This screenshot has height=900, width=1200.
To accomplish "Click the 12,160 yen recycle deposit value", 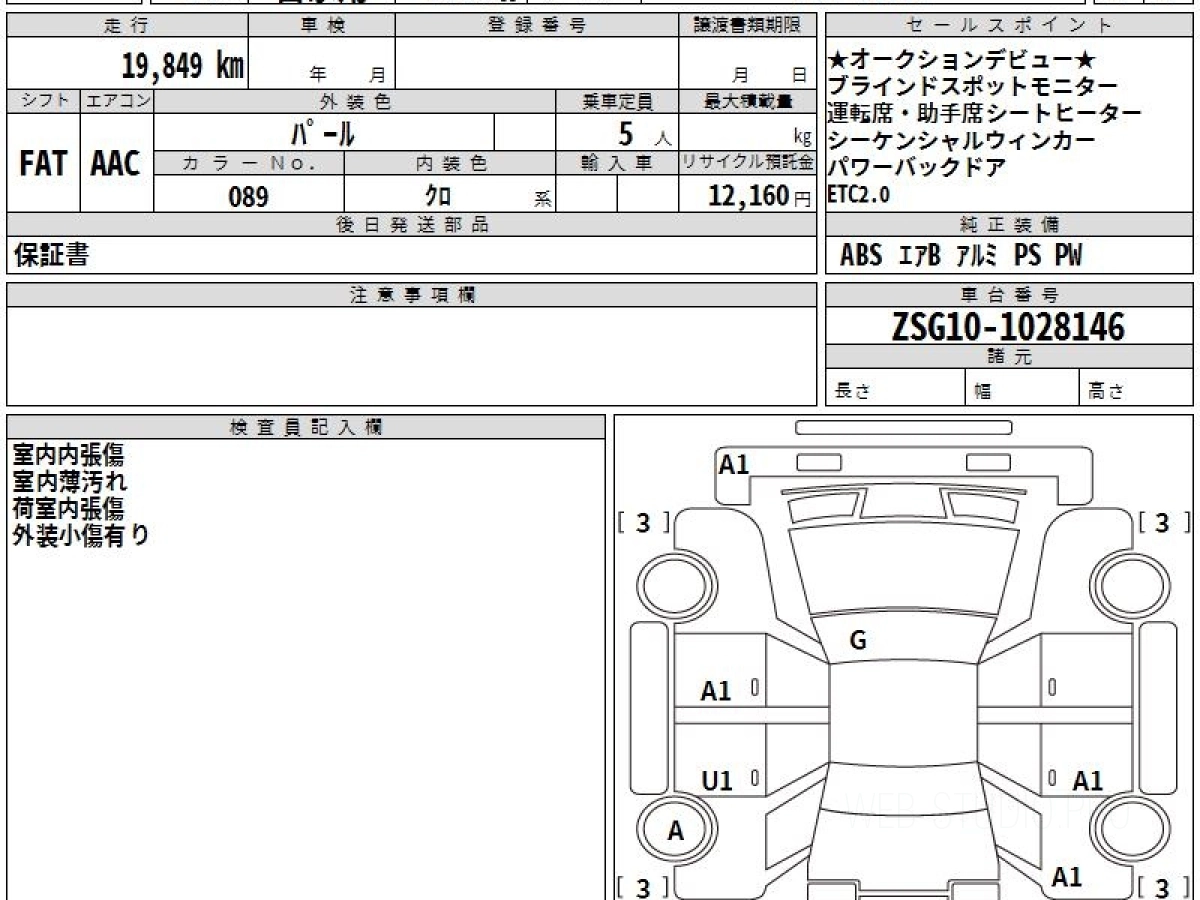I will click(x=747, y=196).
